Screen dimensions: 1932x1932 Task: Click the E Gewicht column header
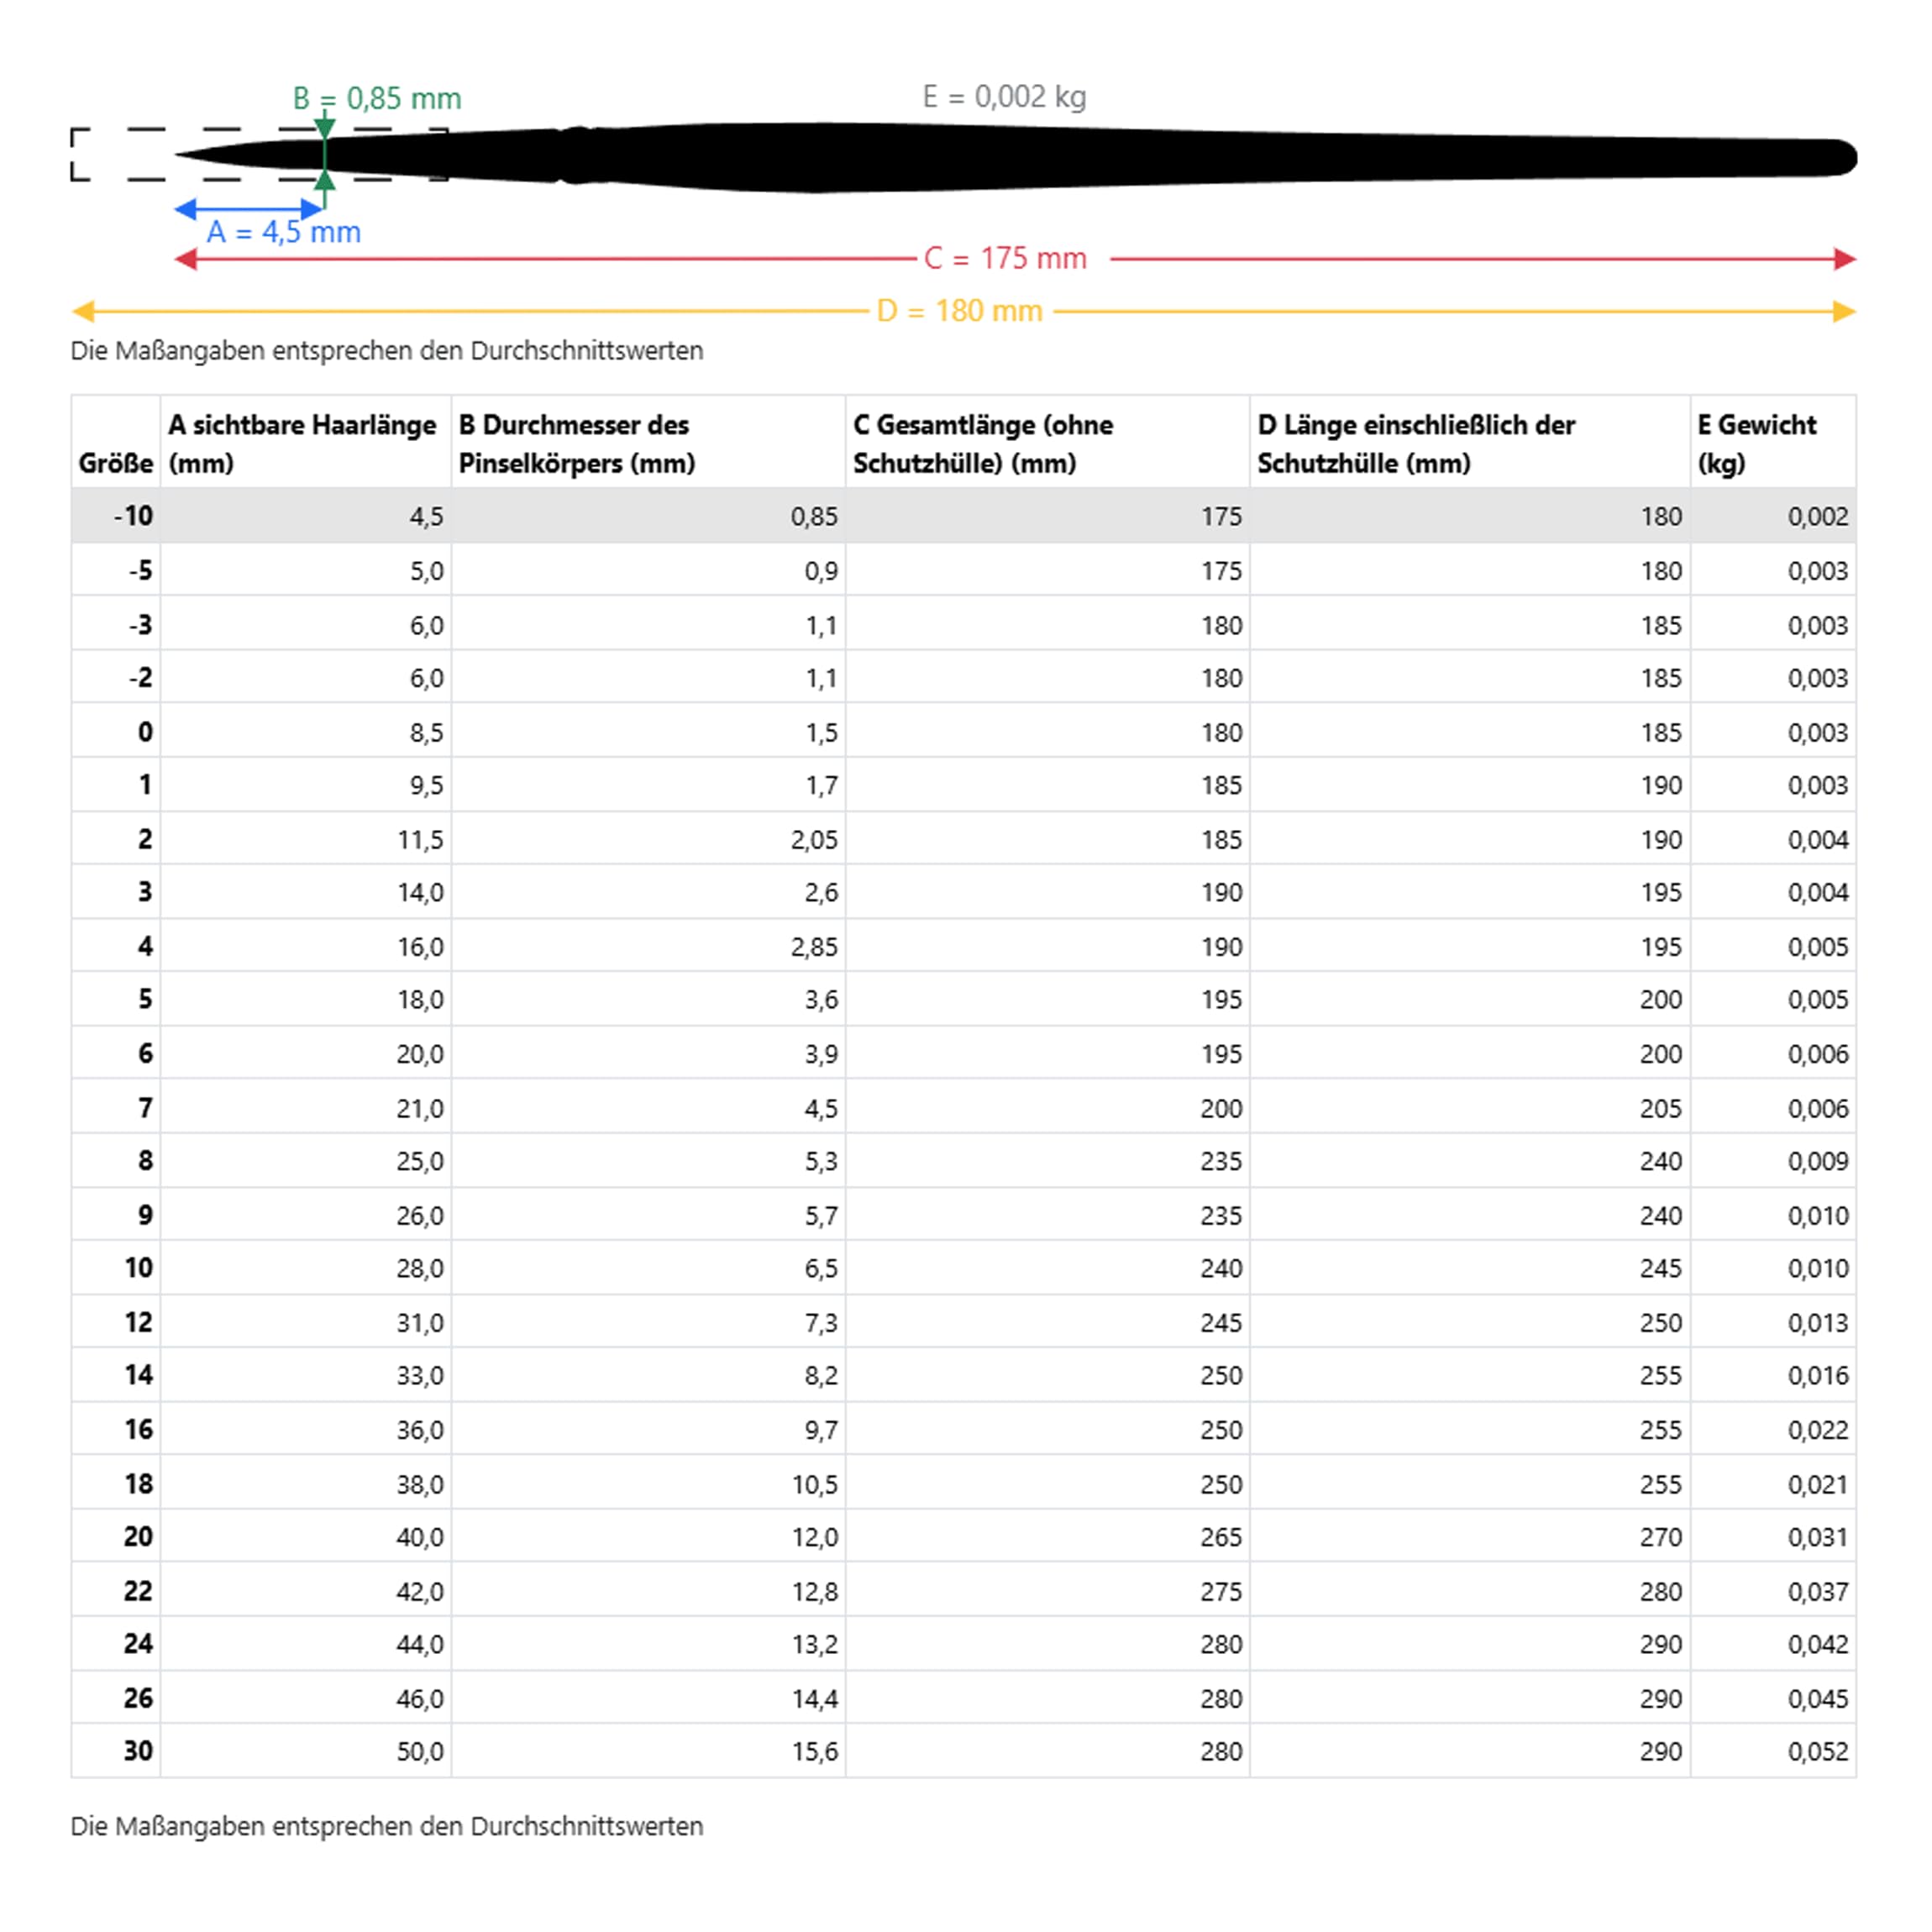point(1756,443)
